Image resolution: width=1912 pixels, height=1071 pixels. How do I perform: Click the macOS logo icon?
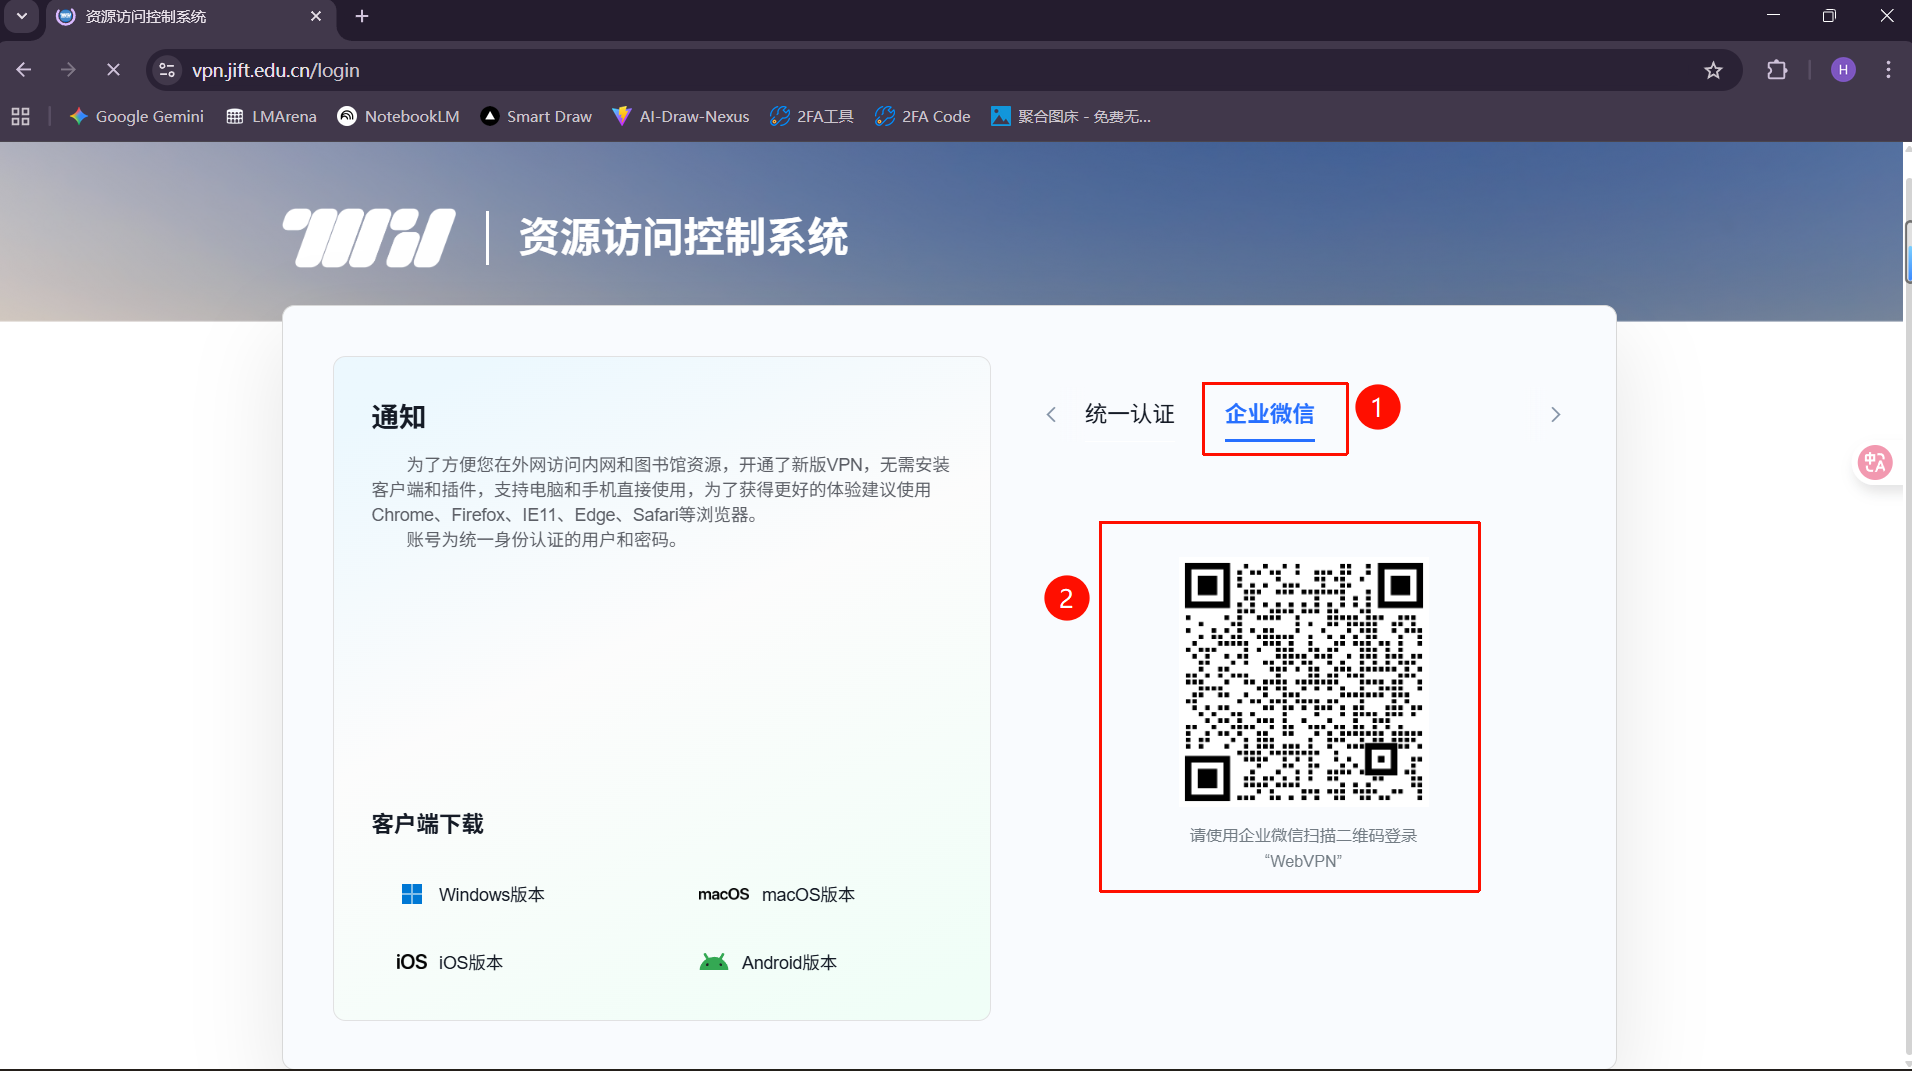point(723,894)
